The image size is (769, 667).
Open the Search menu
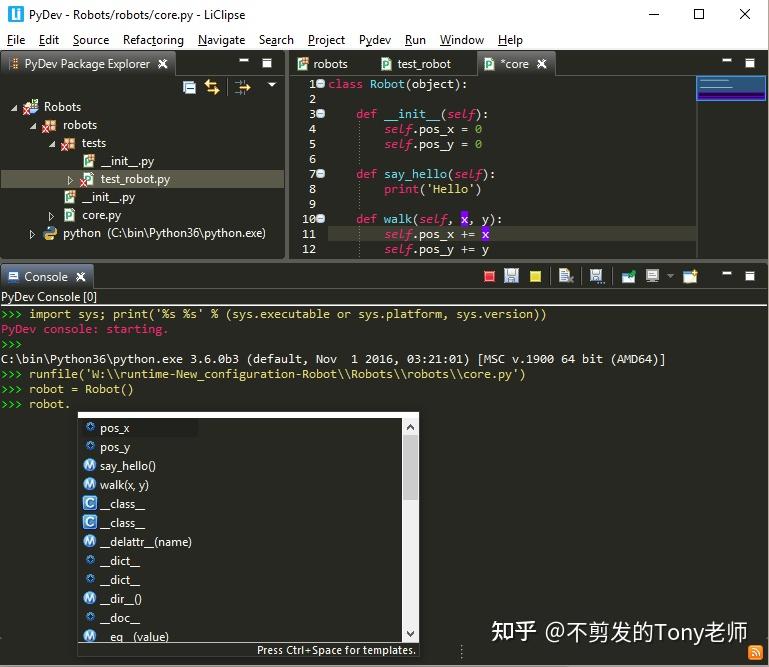(x=276, y=40)
